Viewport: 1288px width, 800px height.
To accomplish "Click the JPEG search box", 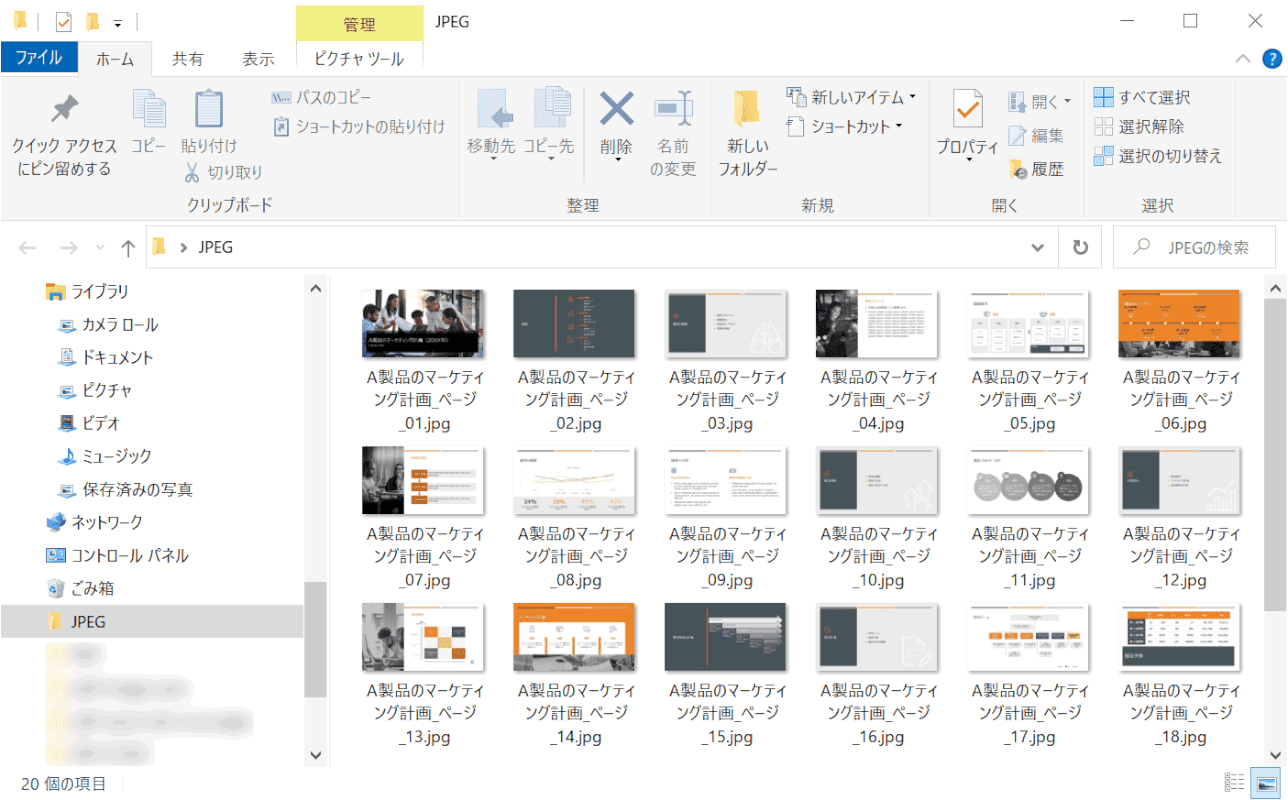I will pos(1195,247).
